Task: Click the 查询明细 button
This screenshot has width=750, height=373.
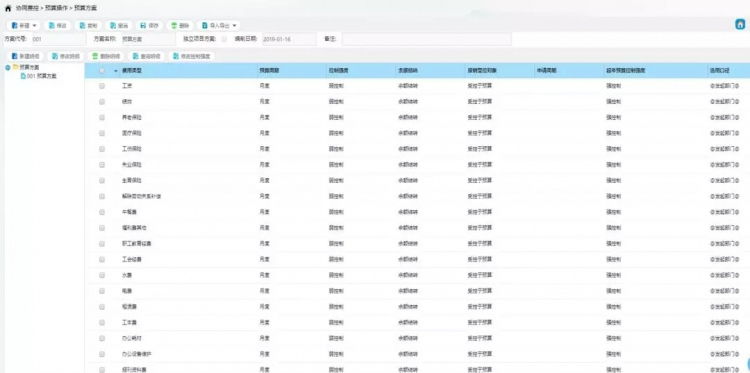Action: point(147,56)
